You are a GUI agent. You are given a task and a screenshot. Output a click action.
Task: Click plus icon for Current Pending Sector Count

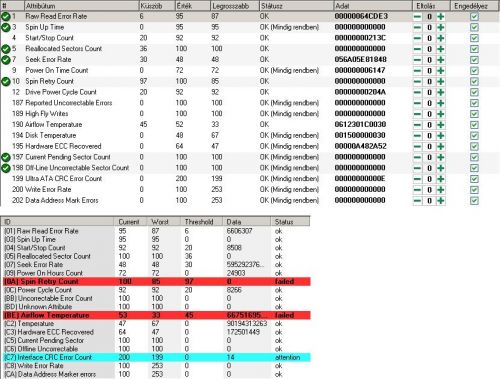[x=441, y=157]
